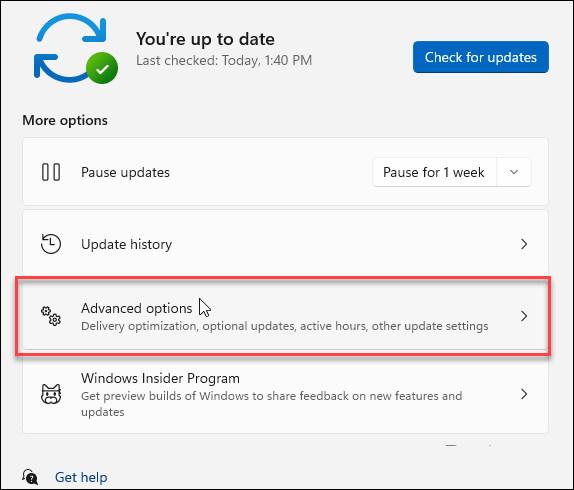This screenshot has height=490, width=574.
Task: Open the Get help link
Action: (81, 477)
